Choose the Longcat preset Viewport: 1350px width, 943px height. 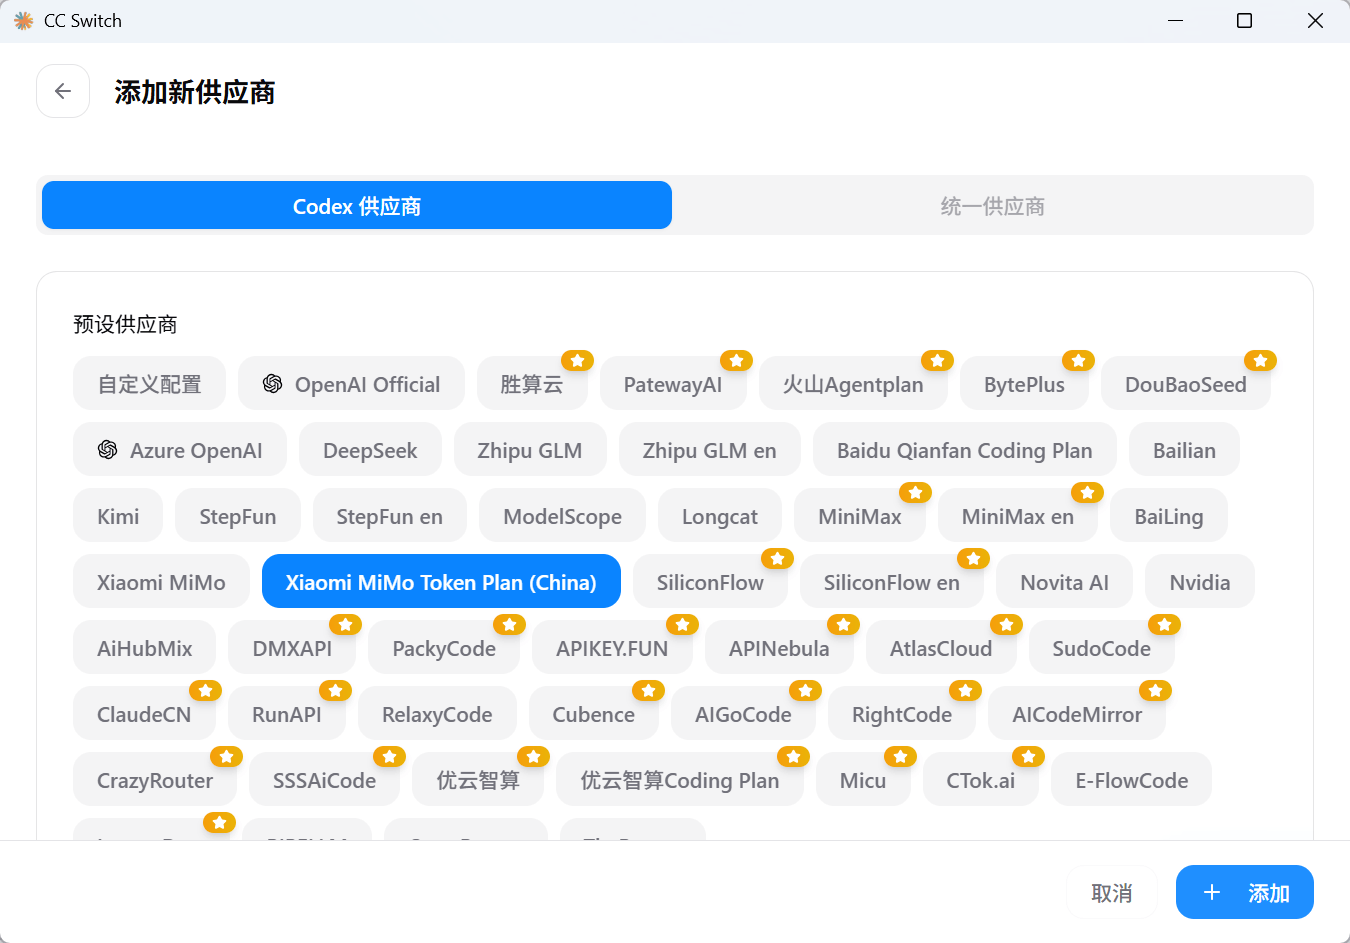[720, 516]
